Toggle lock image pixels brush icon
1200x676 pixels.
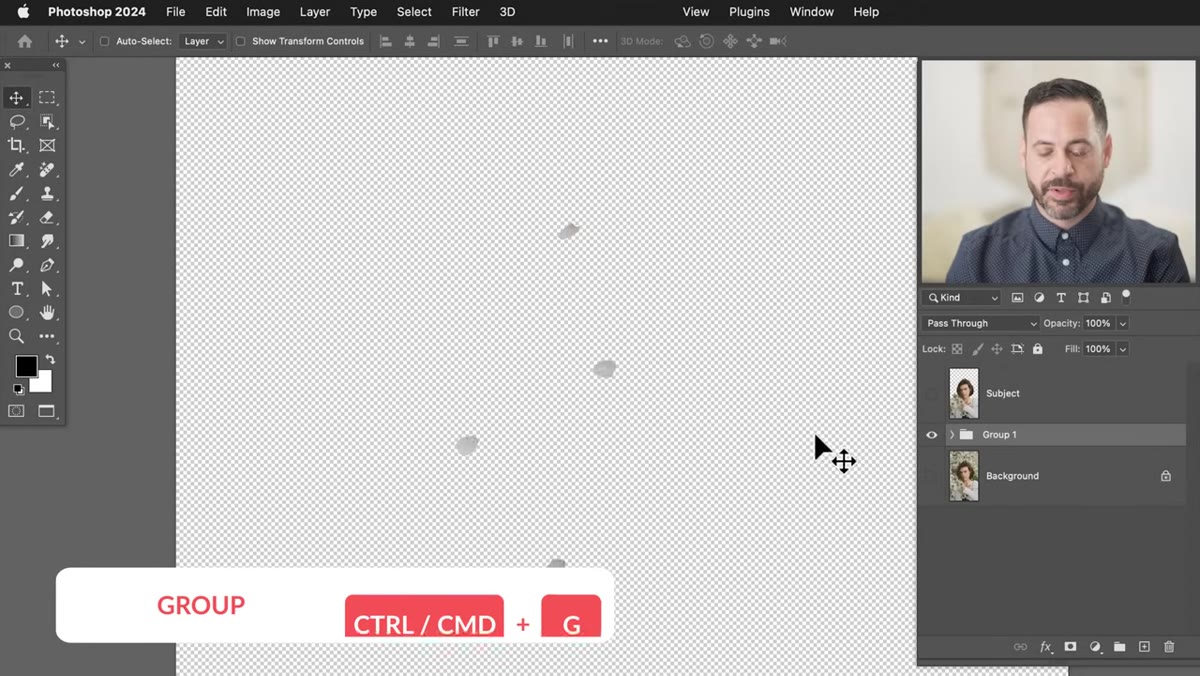(x=977, y=349)
